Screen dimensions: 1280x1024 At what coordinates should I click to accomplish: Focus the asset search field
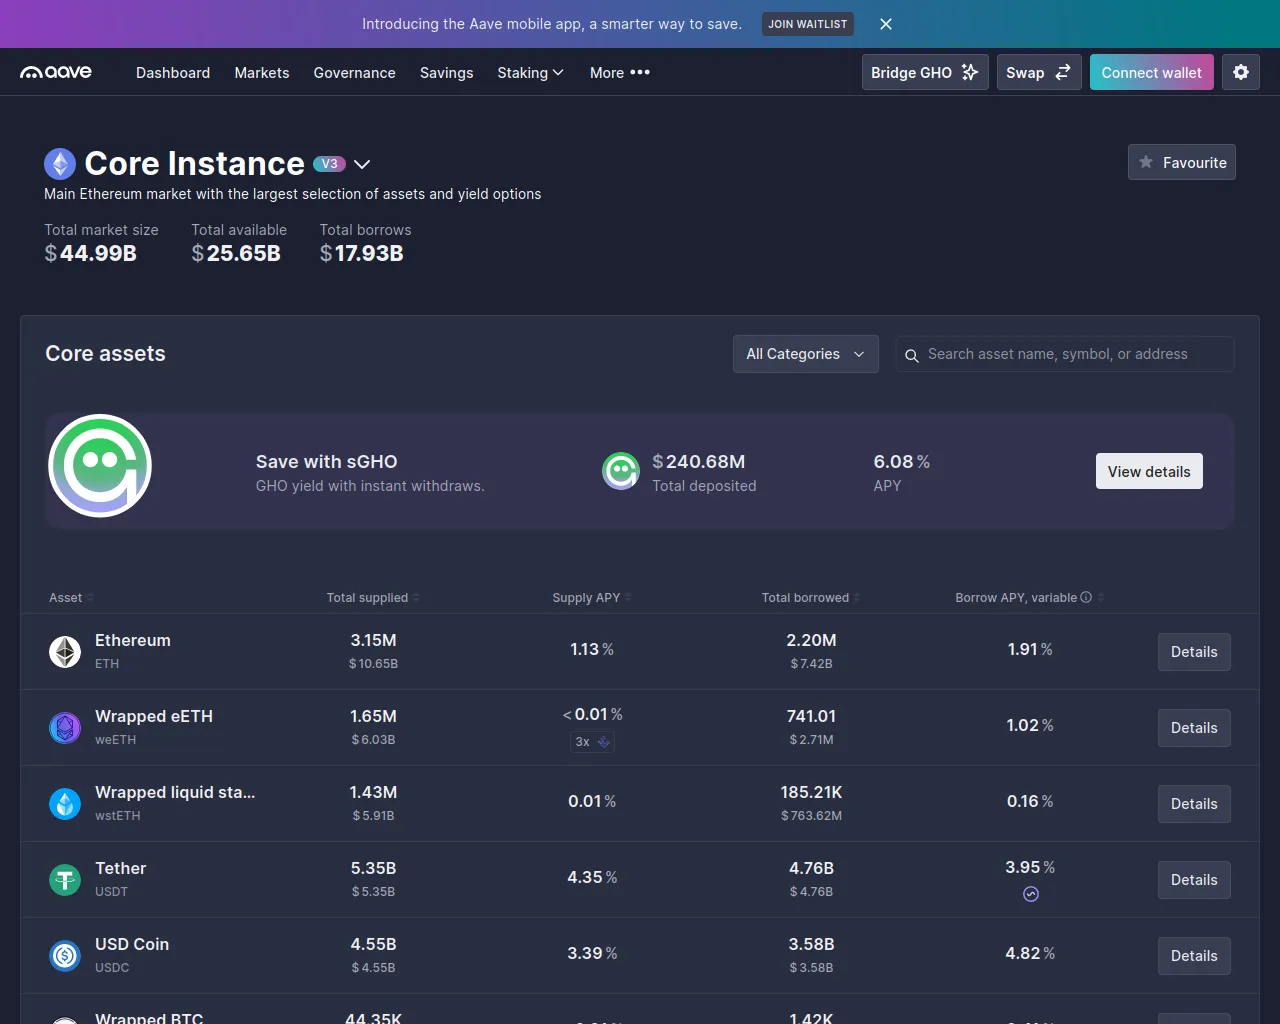1065,354
